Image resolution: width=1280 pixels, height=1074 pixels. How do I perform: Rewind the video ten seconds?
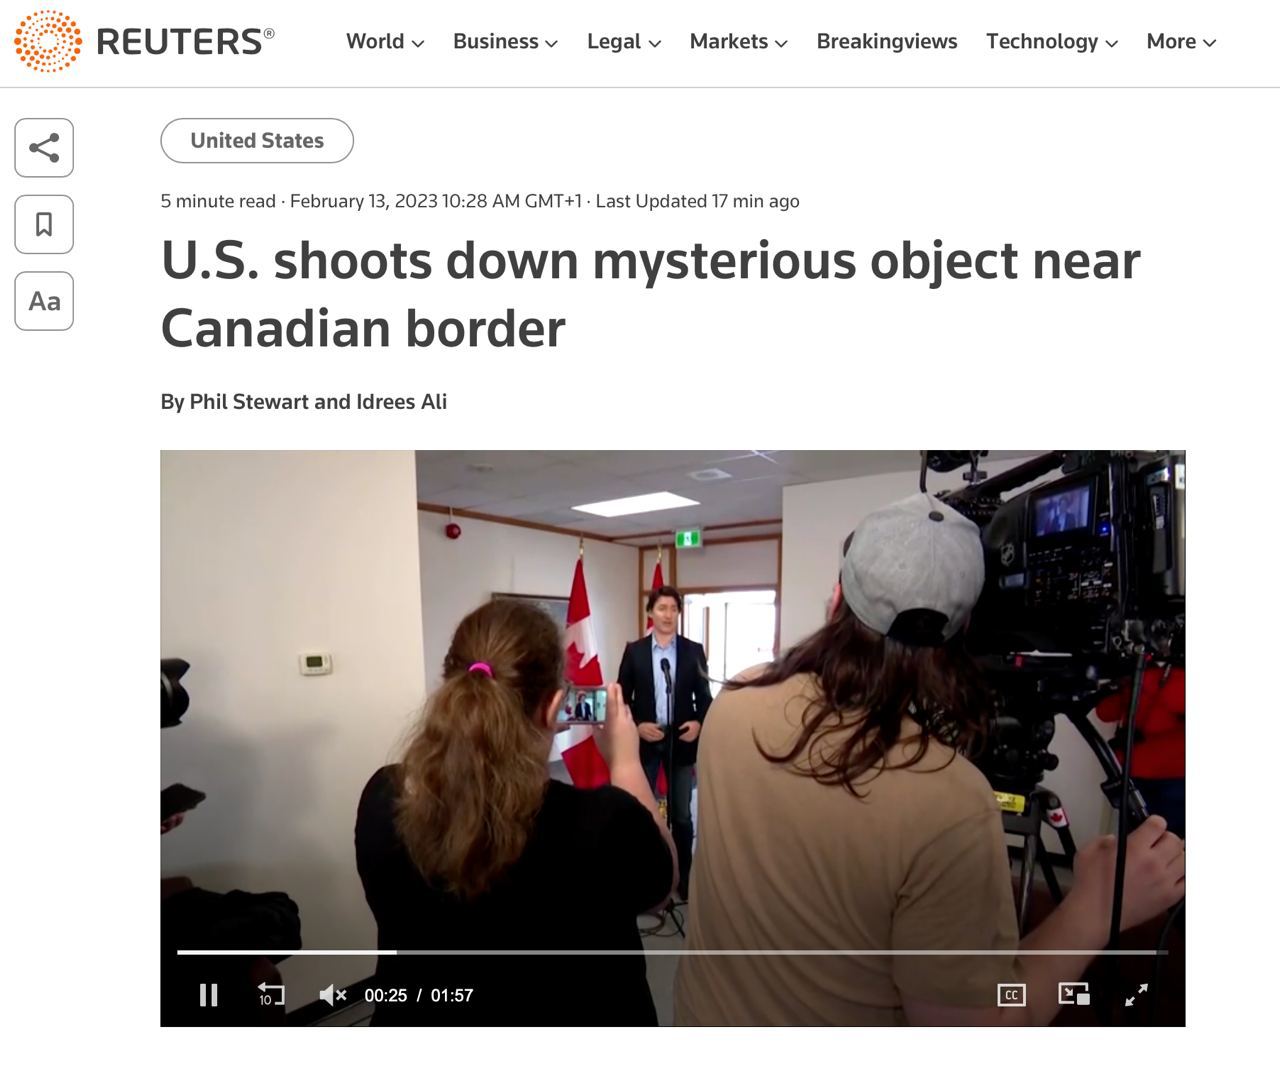click(271, 995)
